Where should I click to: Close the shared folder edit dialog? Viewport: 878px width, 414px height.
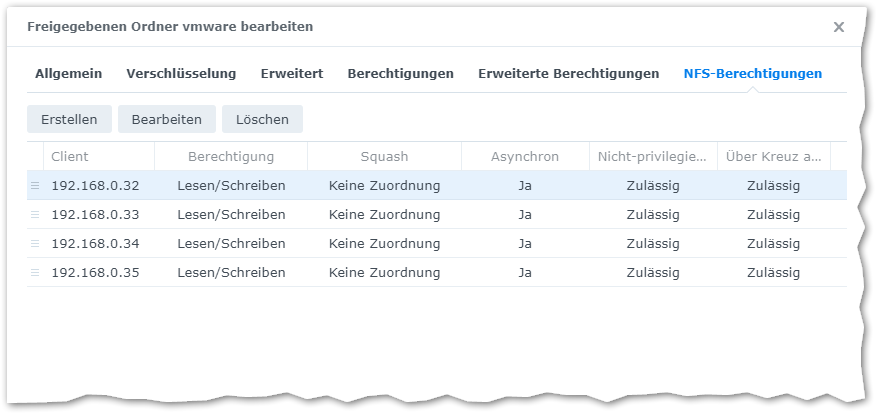pyautogui.click(x=839, y=27)
